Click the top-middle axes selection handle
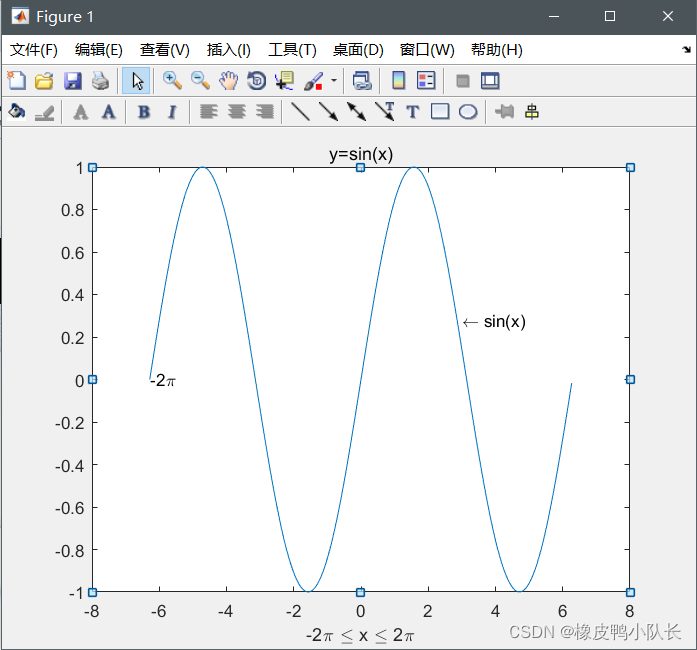The image size is (697, 650). [x=361, y=168]
